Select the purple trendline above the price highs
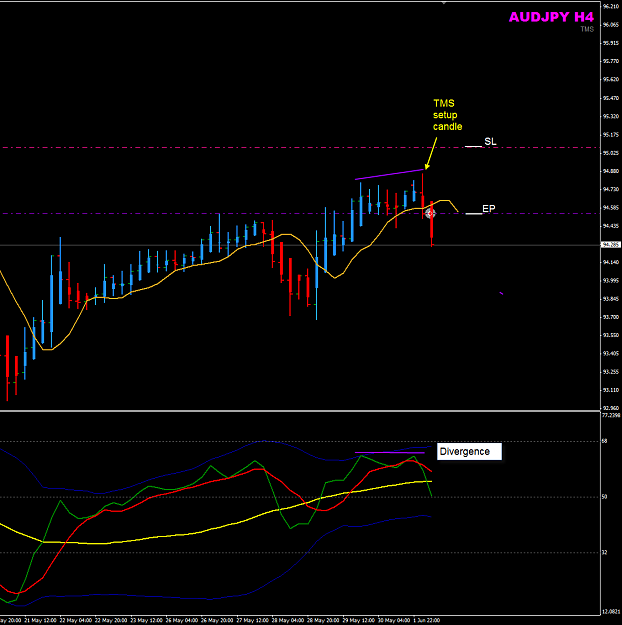This screenshot has width=622, height=625. (389, 175)
